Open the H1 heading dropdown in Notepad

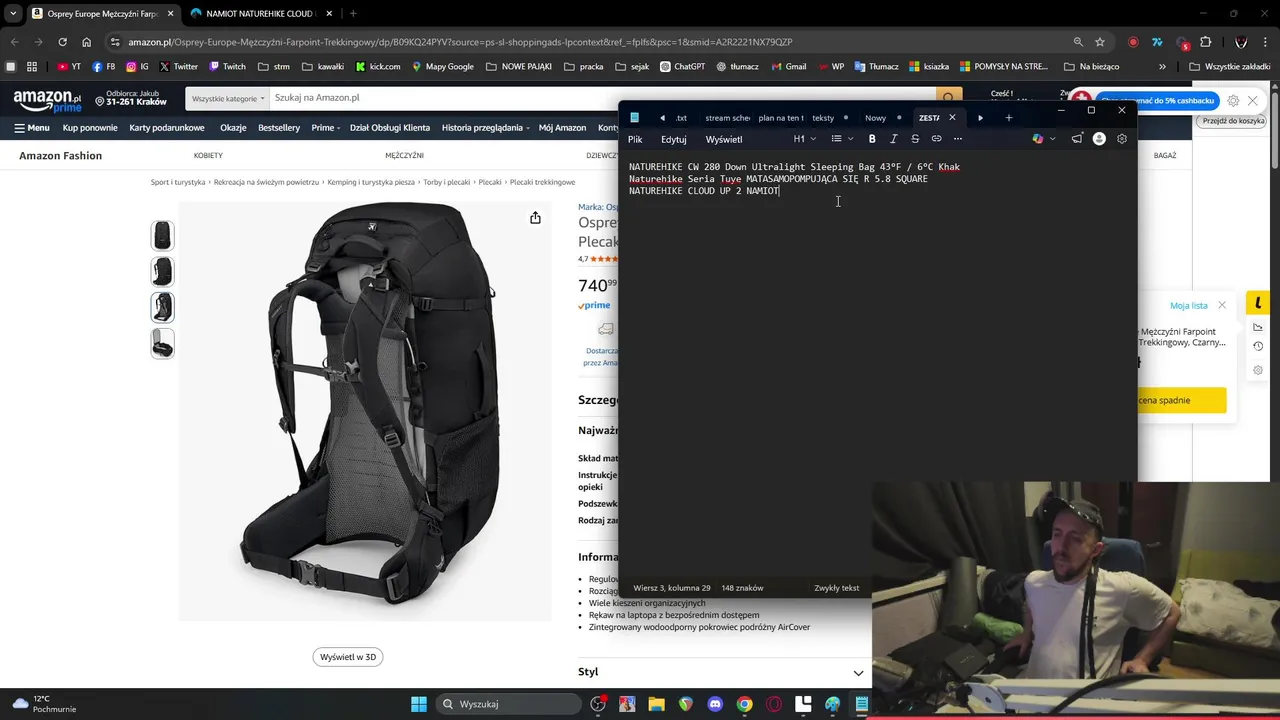pyautogui.click(x=804, y=139)
